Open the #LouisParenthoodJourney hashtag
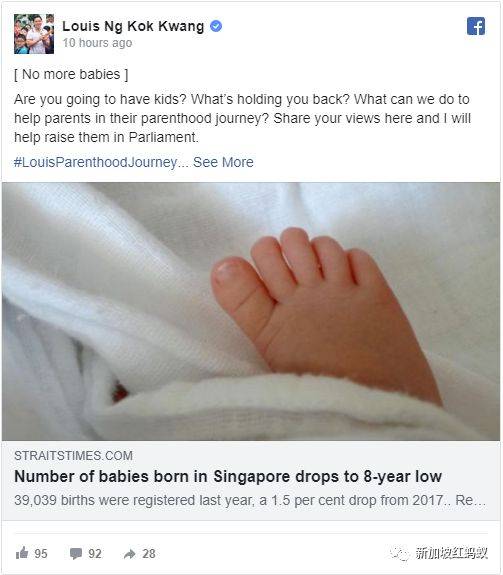503x575 pixels. pyautogui.click(x=96, y=162)
